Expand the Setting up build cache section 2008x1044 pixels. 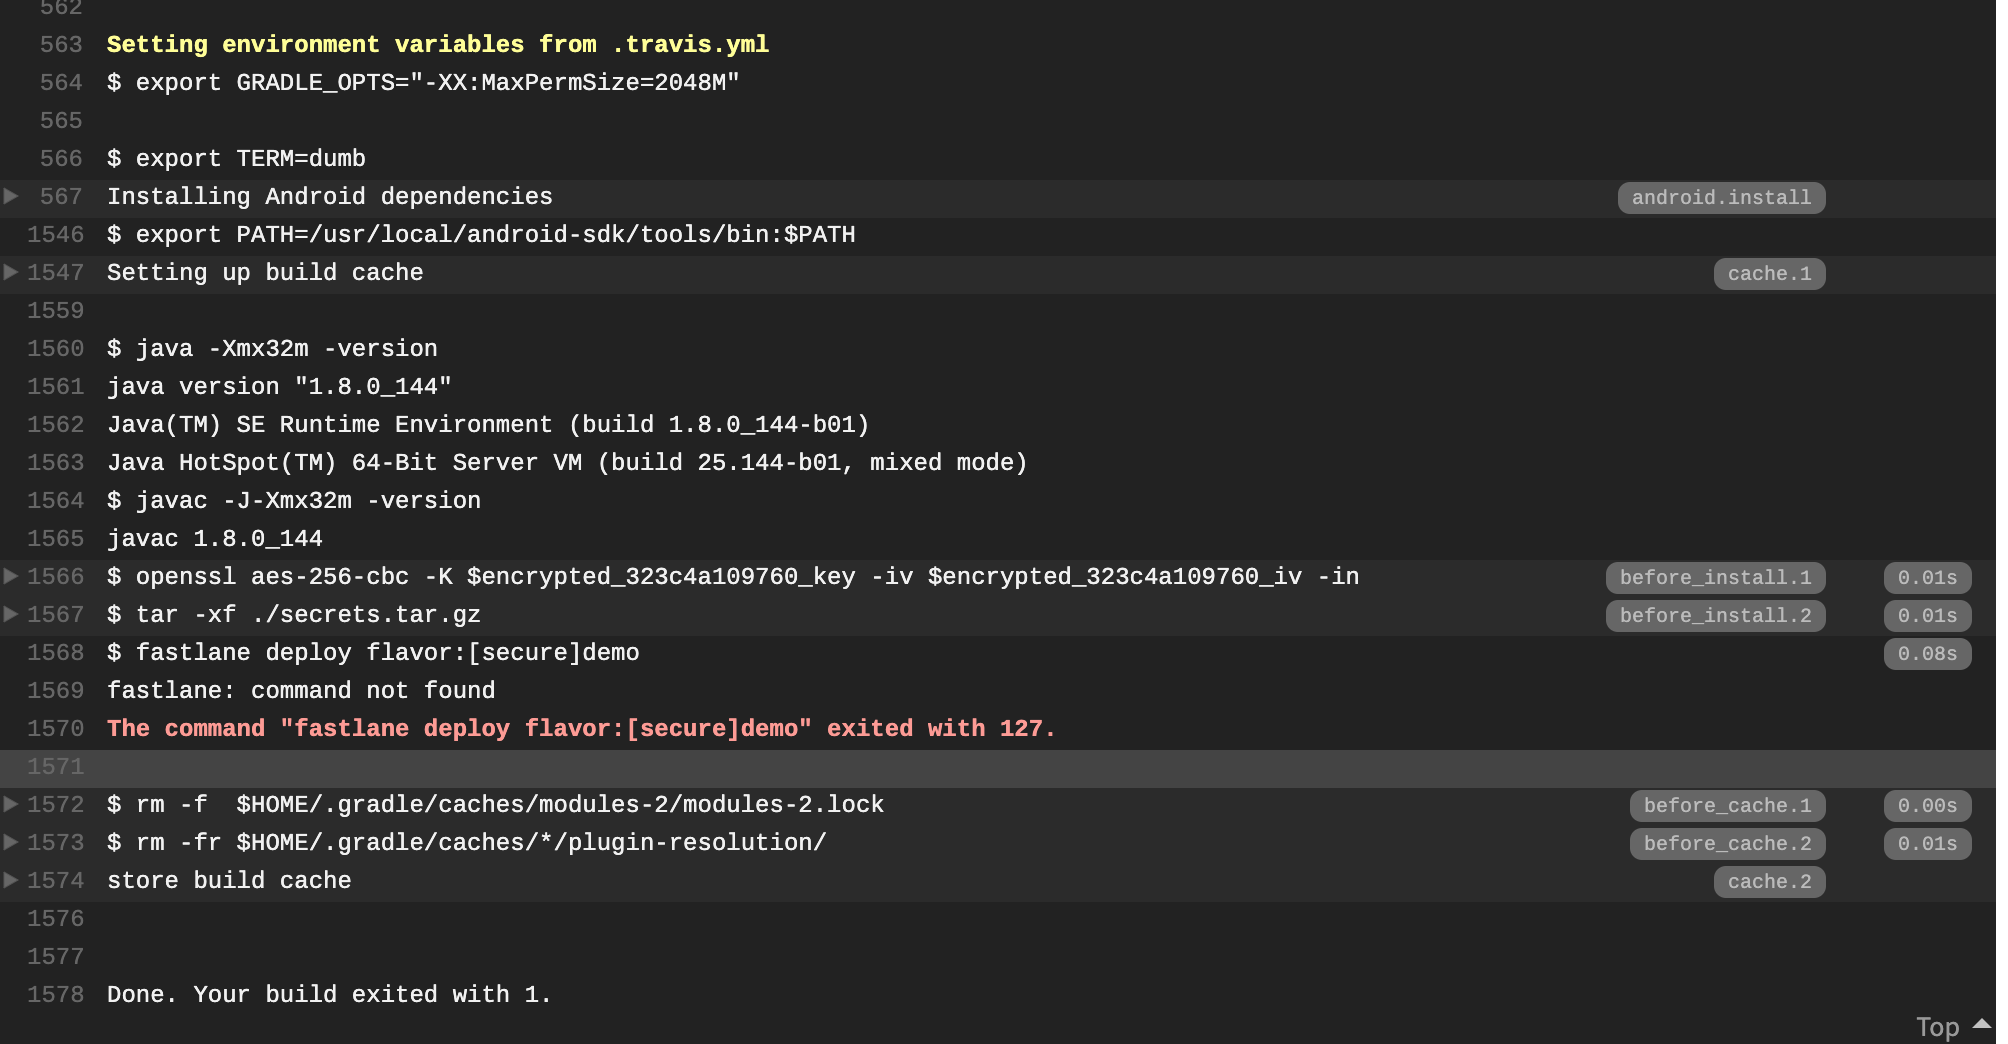pos(11,273)
